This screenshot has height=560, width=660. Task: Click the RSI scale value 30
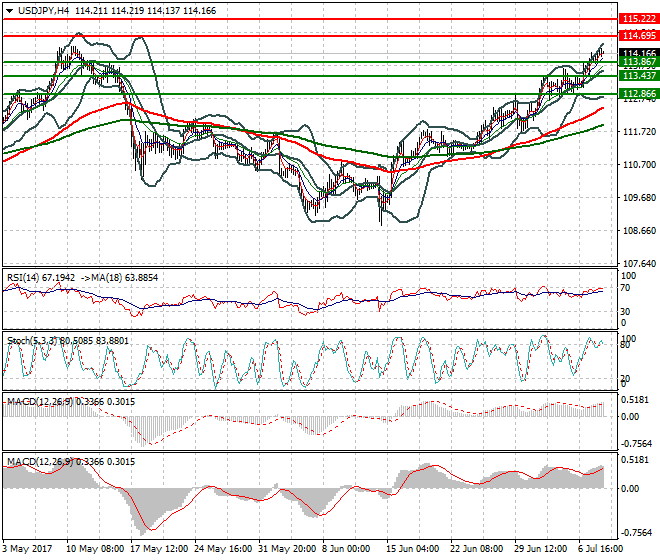(x=625, y=312)
